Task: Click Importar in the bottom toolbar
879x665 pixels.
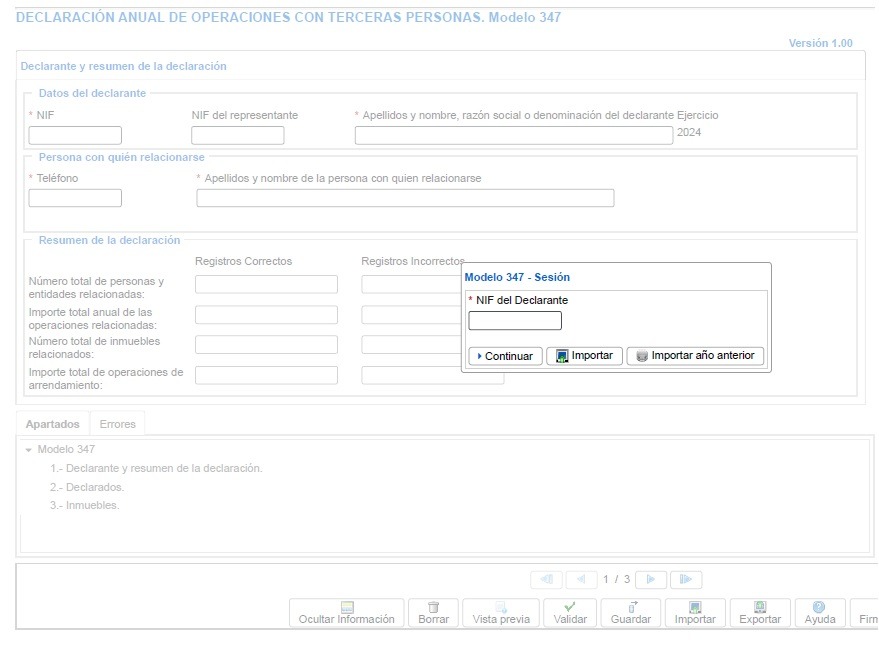Action: coord(695,607)
